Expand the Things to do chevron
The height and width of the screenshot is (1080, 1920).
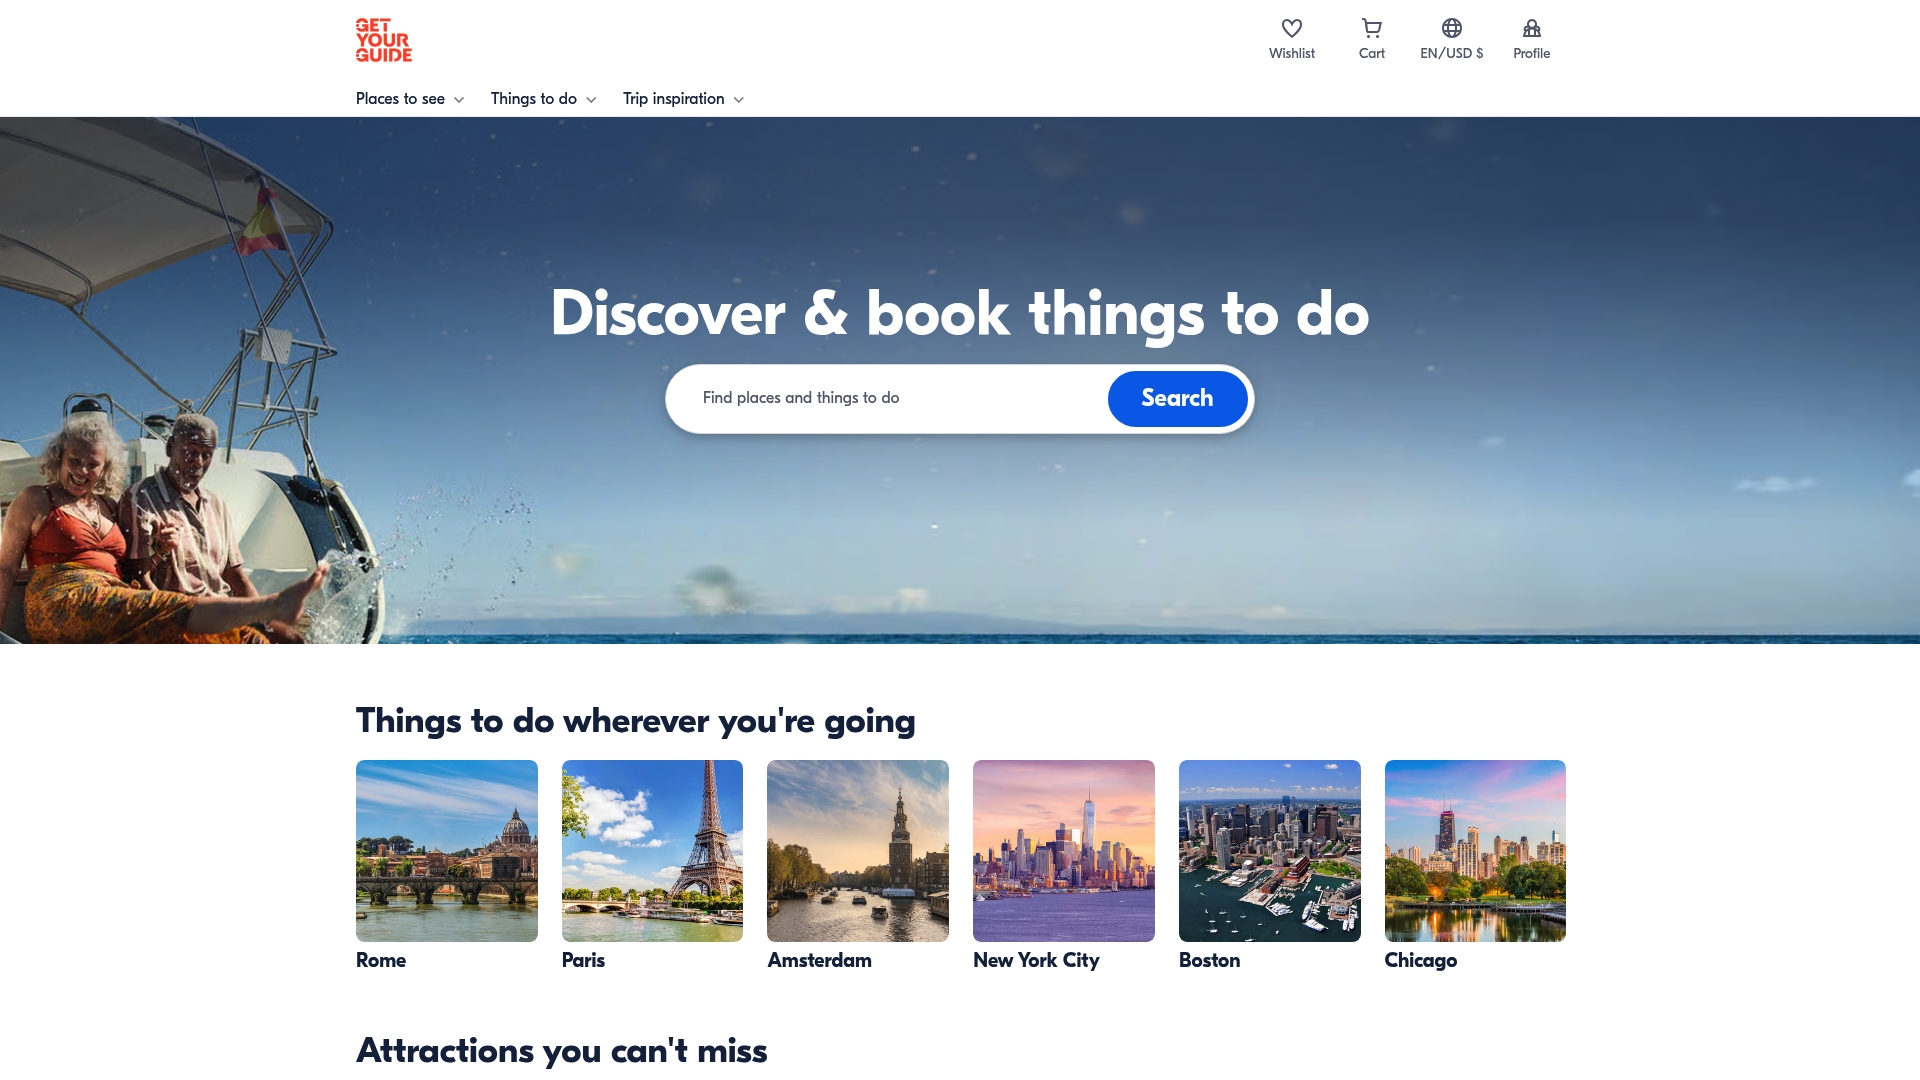591,99
